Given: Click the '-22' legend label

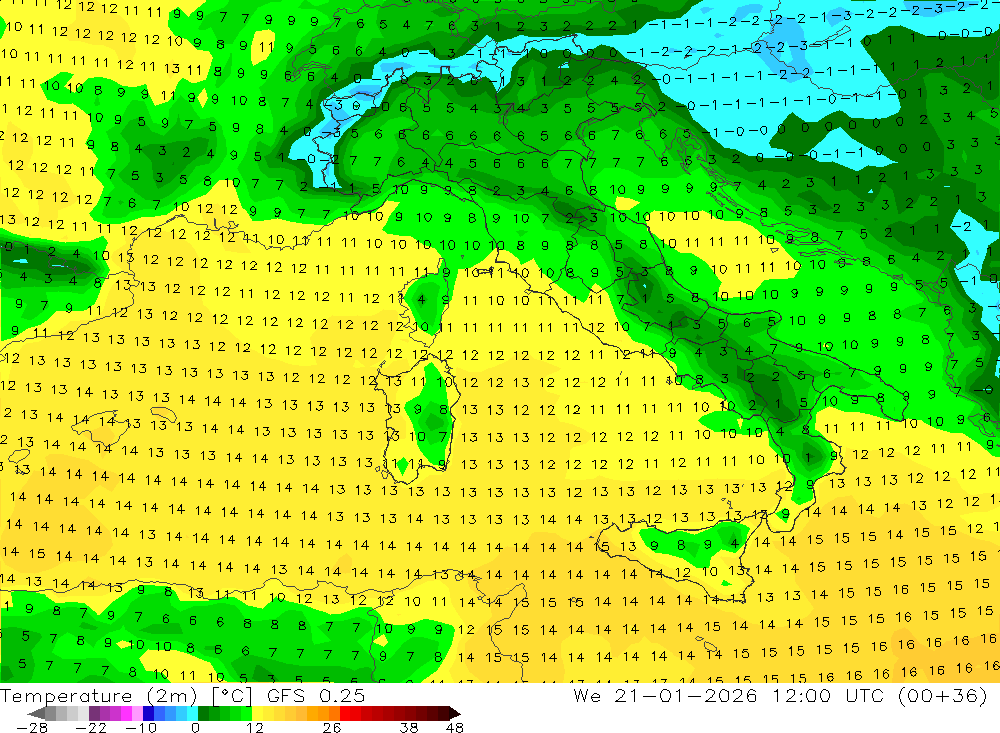Looking at the screenshot, I should [91, 728].
